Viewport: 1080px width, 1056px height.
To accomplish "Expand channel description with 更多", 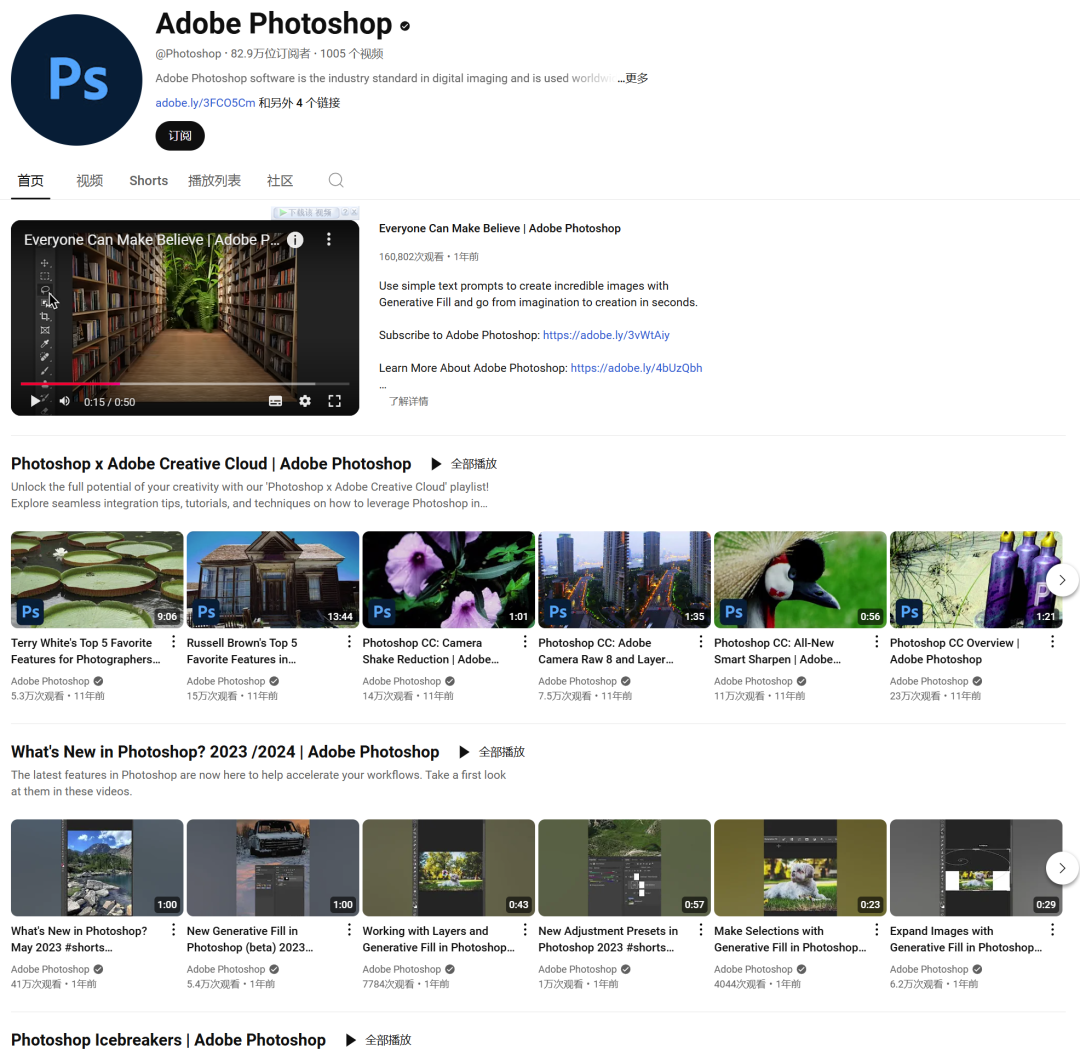I will tap(633, 79).
